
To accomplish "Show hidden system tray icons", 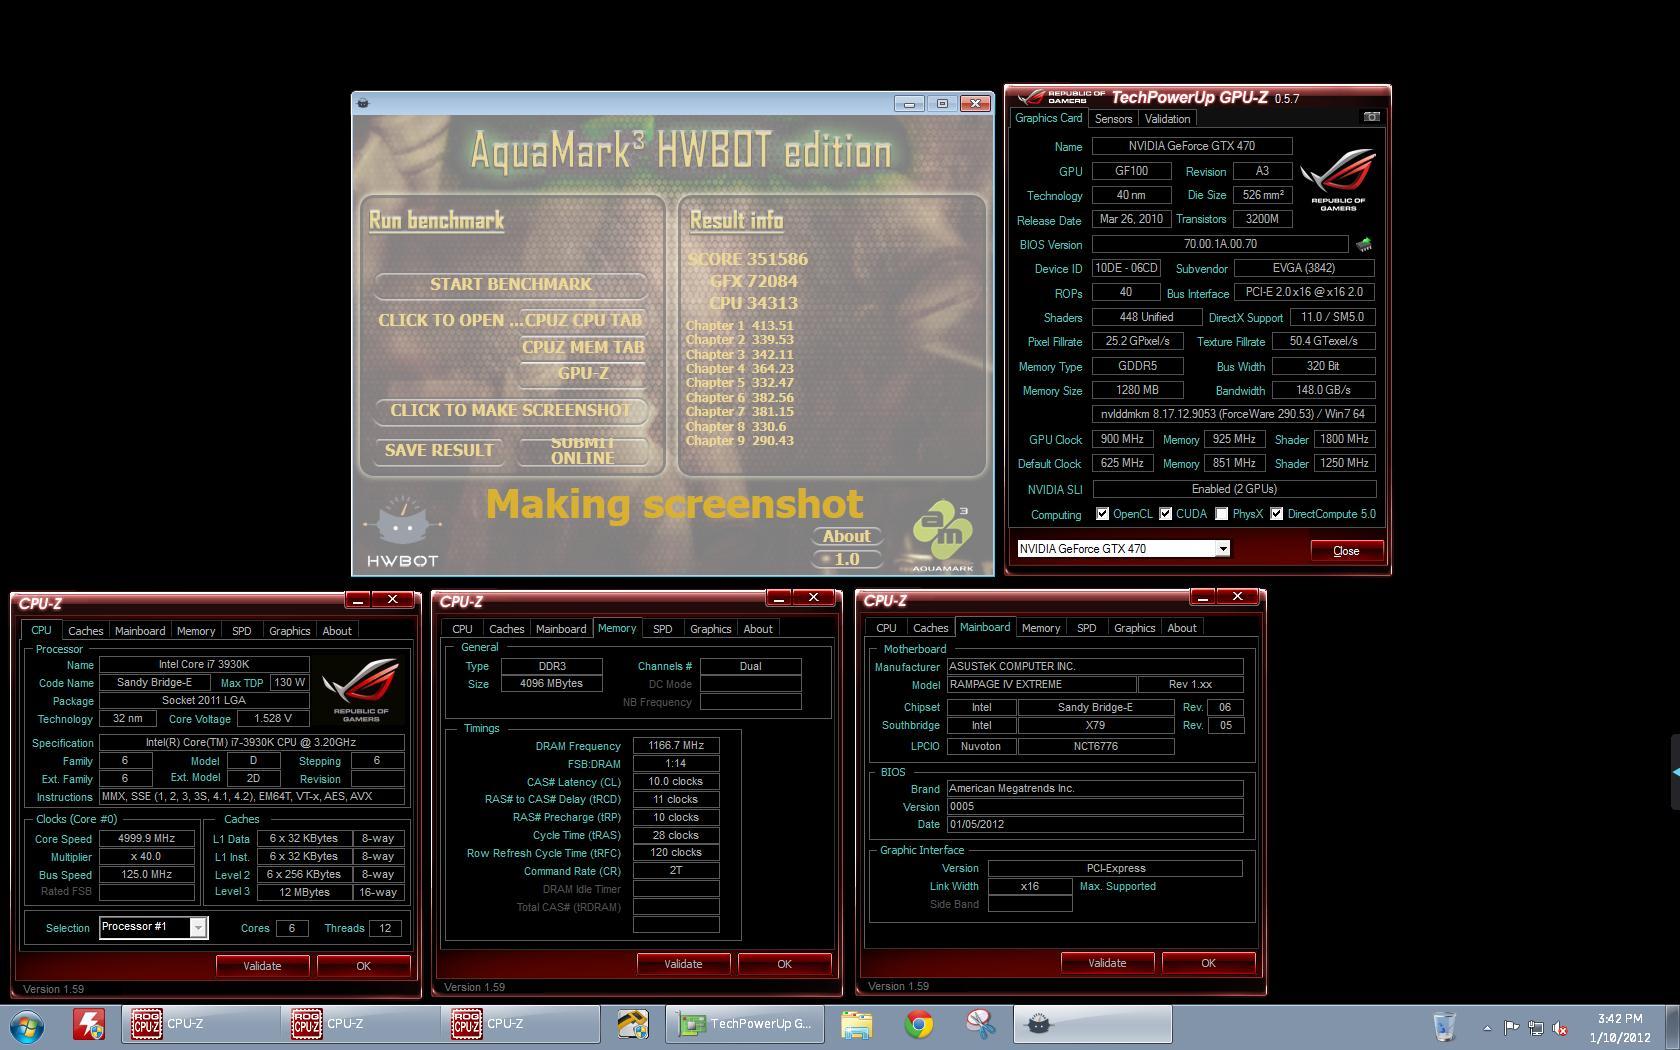I will click(x=1487, y=1028).
